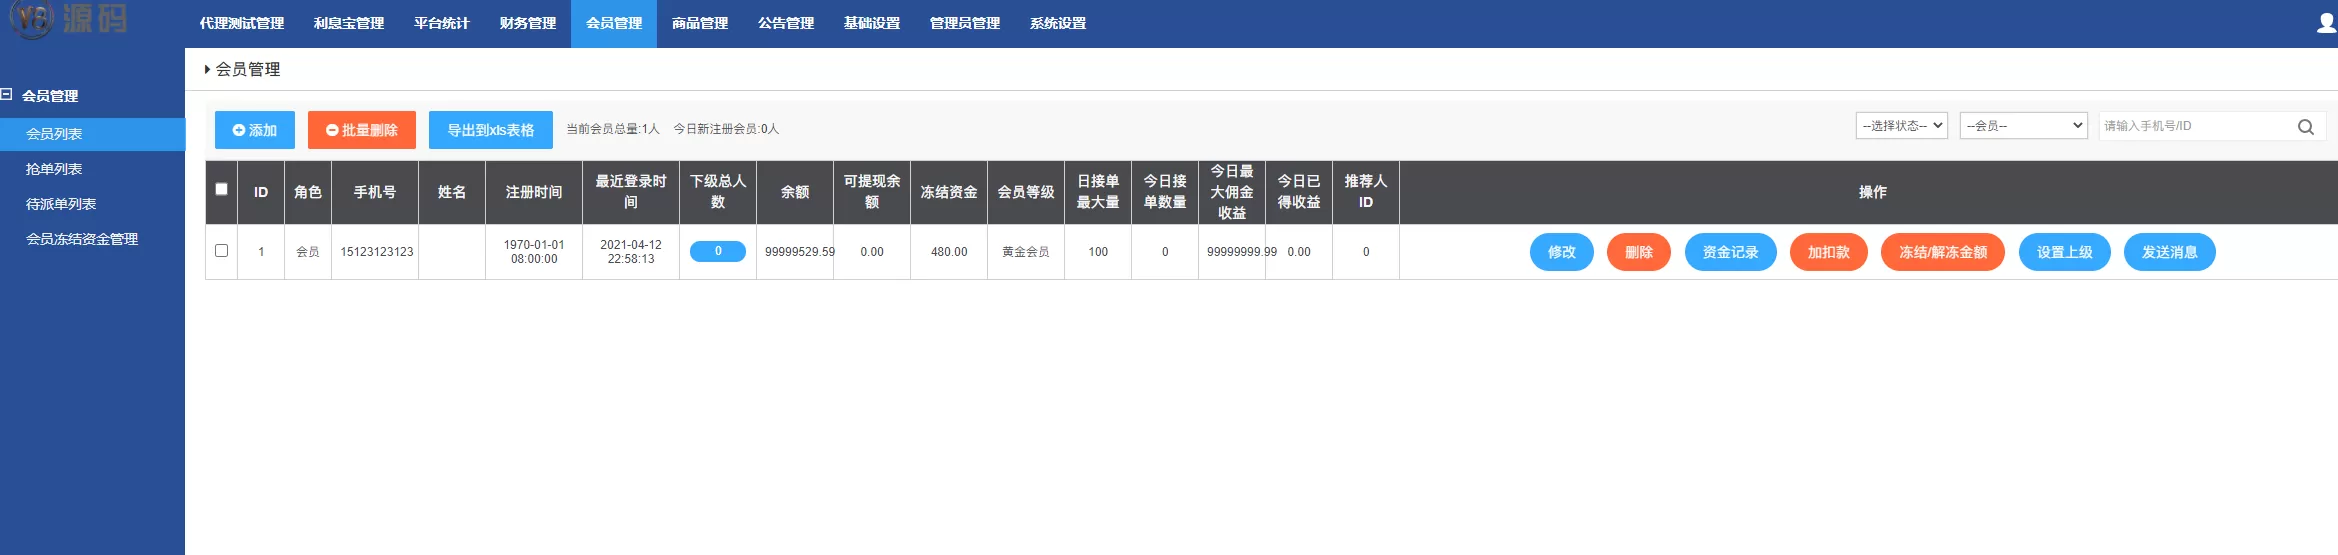Click the user profile icon at top right
The width and height of the screenshot is (2338, 555).
click(x=2326, y=23)
